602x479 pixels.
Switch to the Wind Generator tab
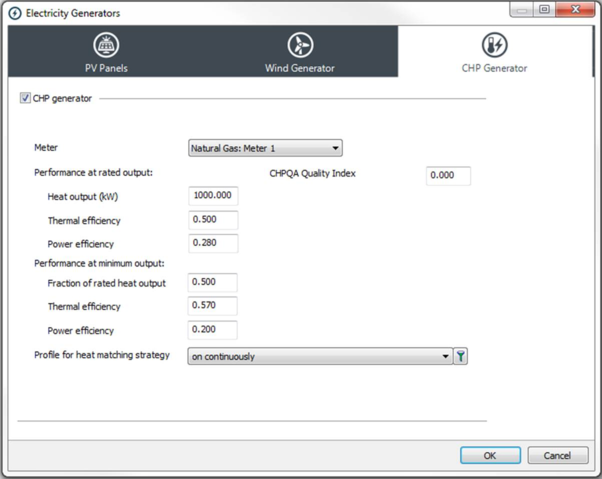(x=300, y=52)
